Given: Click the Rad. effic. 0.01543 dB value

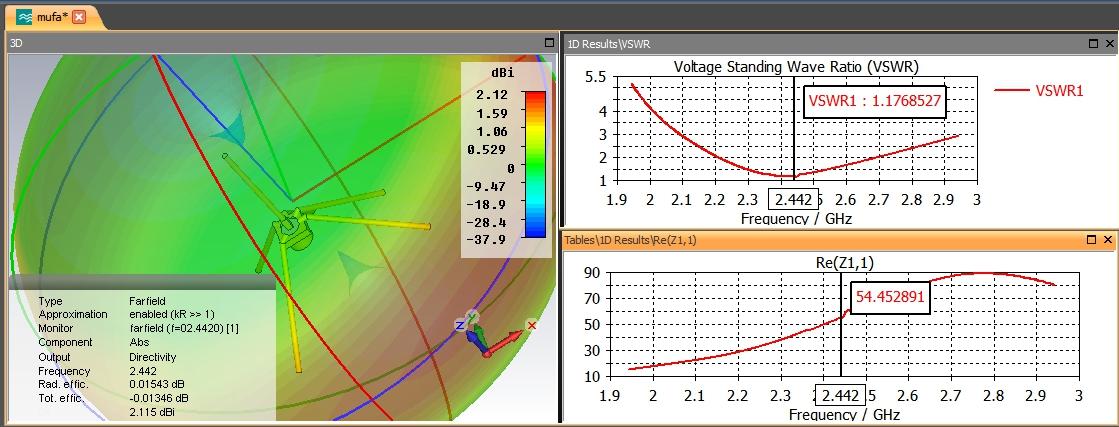Looking at the screenshot, I should [x=158, y=386].
